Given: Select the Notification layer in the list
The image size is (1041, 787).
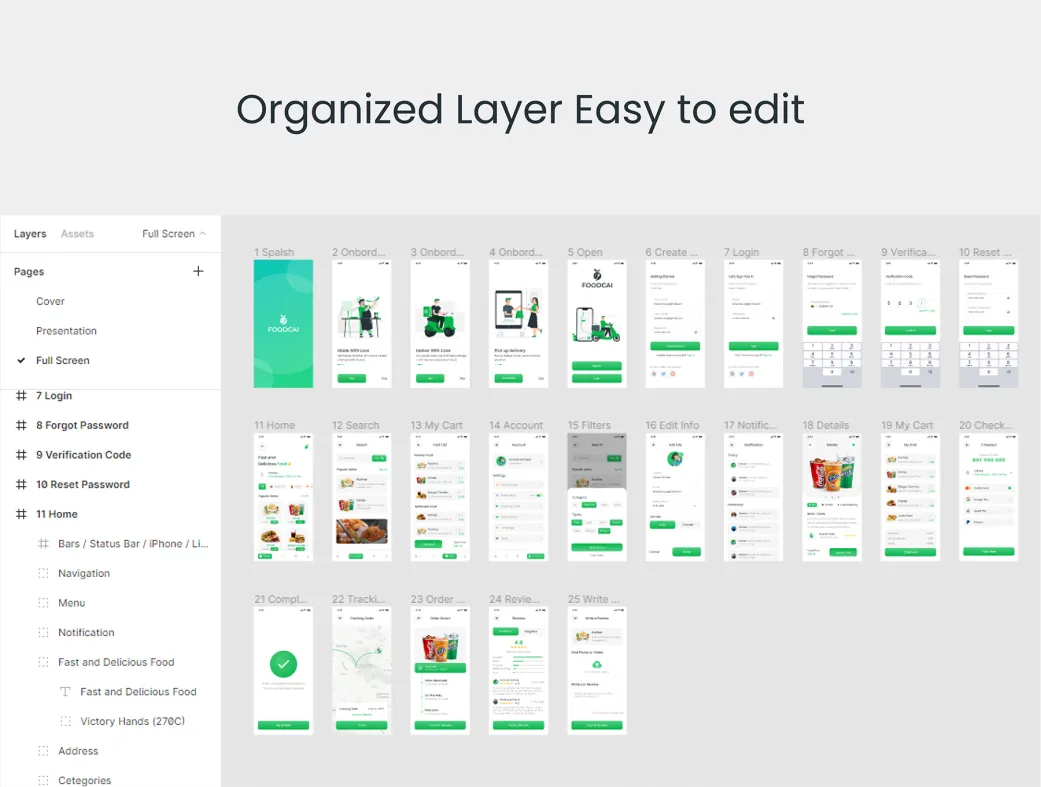Looking at the screenshot, I should pos(86,633).
